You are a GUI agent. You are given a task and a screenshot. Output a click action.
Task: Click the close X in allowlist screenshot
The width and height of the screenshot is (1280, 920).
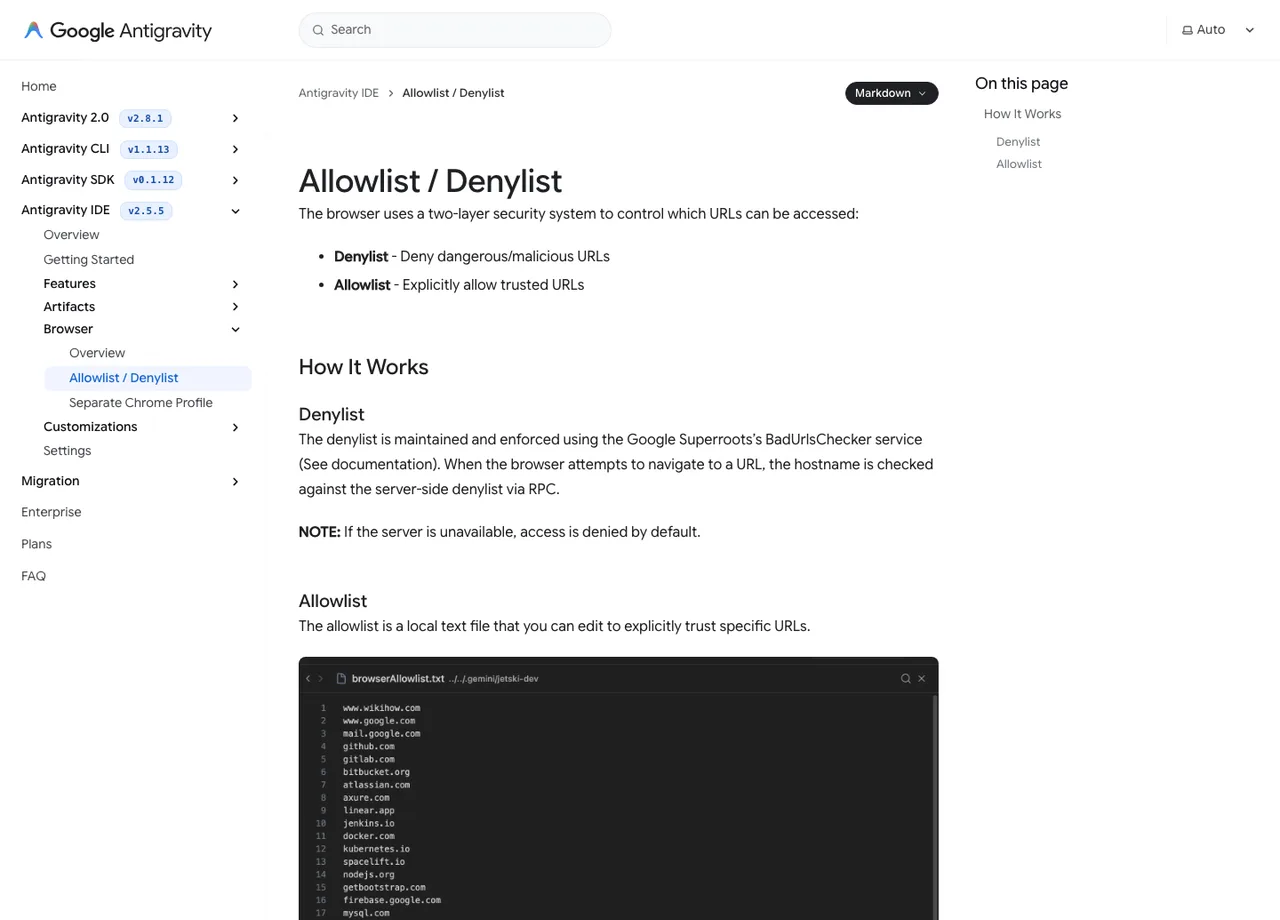(922, 678)
